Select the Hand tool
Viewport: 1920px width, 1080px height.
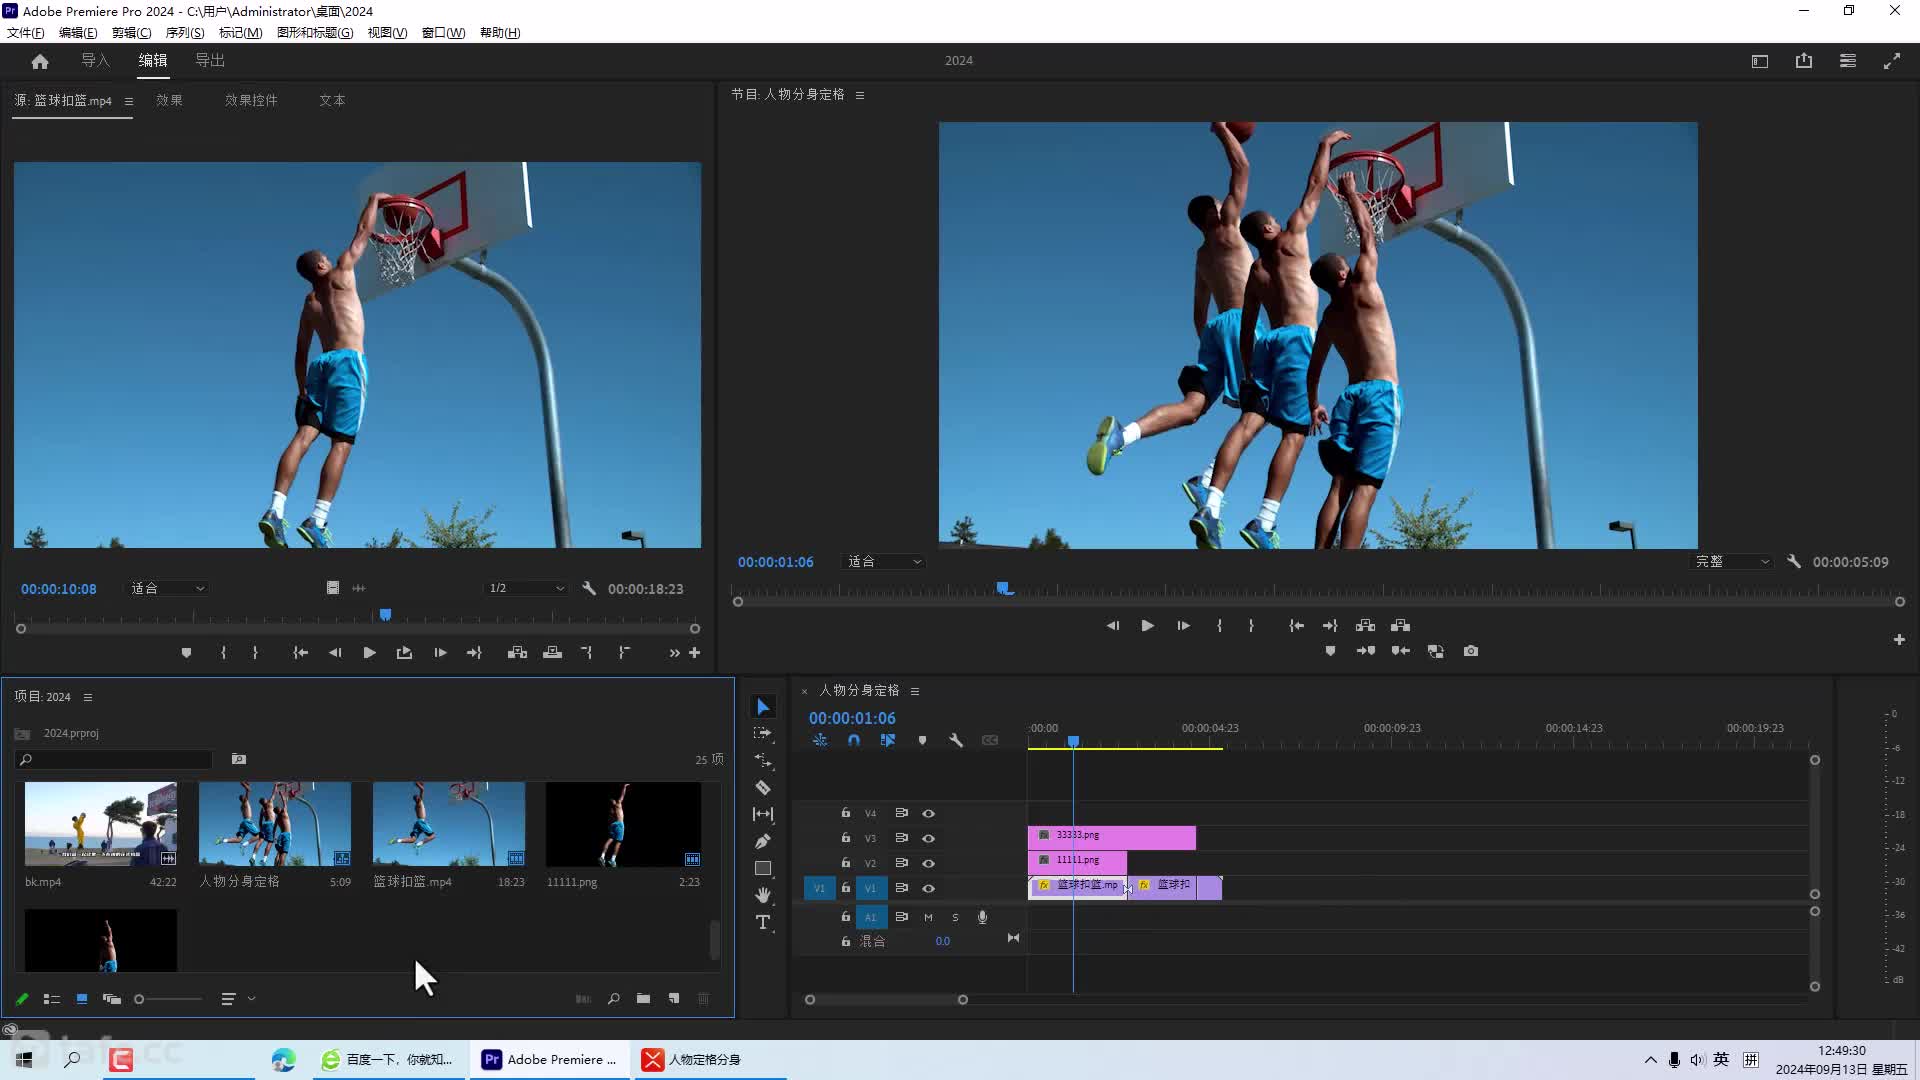[x=763, y=895]
